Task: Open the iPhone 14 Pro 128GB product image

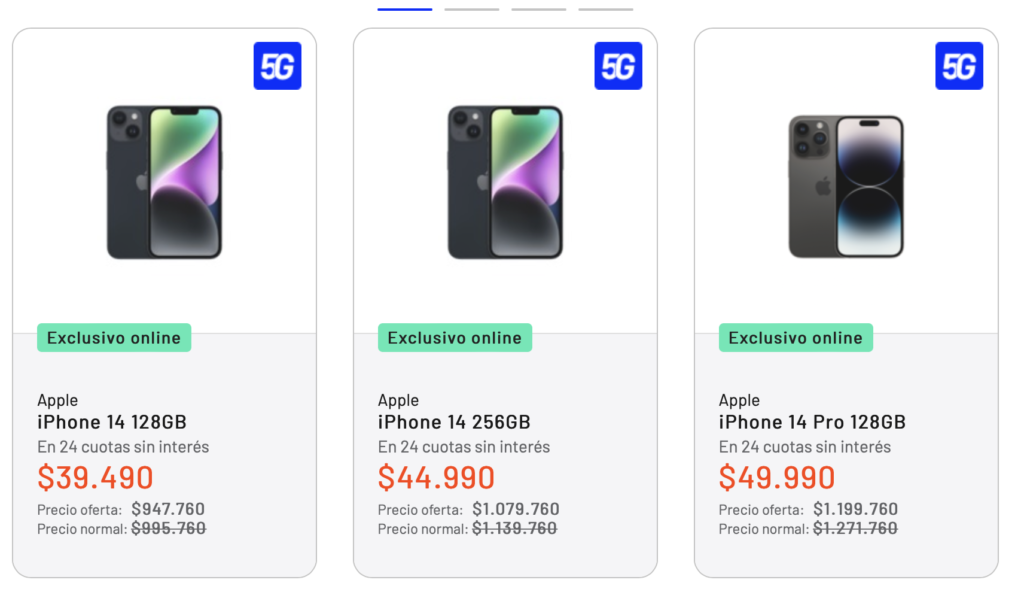Action: coord(846,186)
